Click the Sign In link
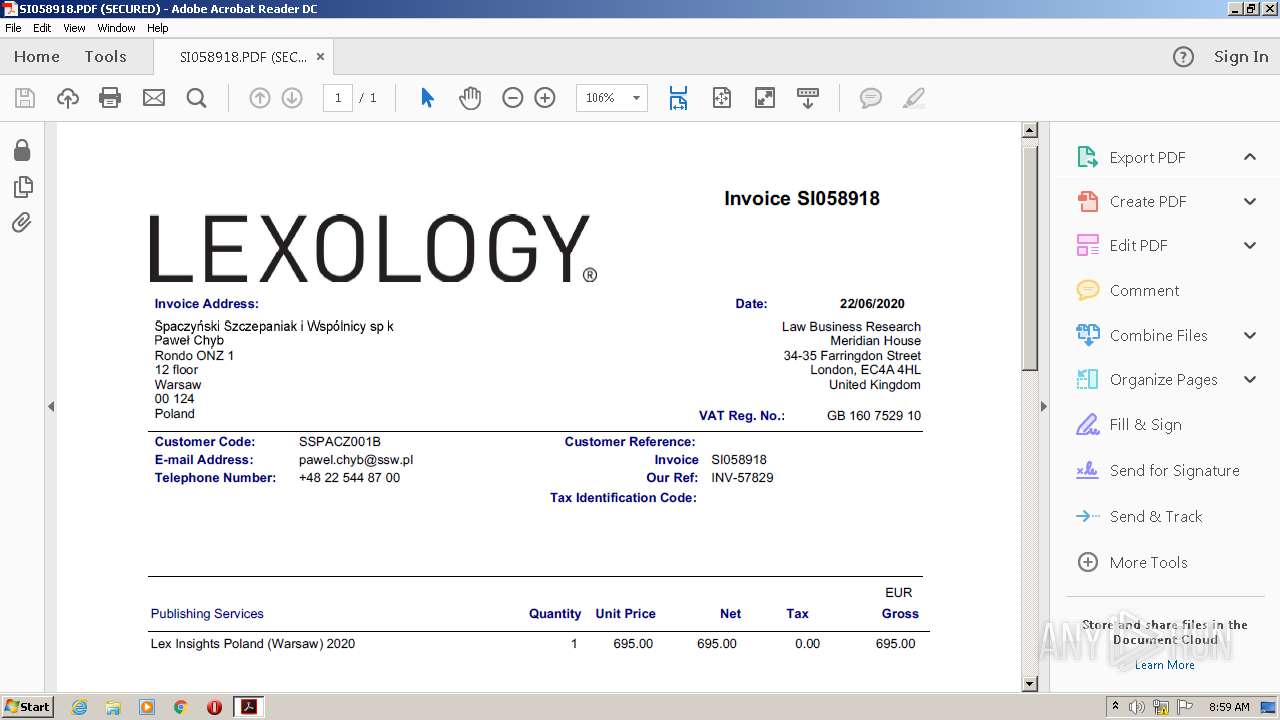This screenshot has height=720, width=1280. 1241,57
